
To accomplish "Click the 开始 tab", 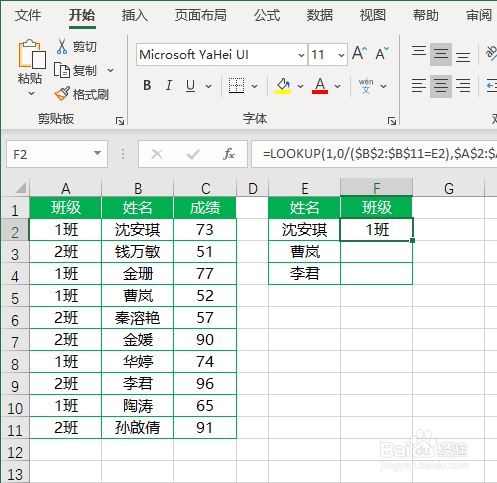I will tap(82, 15).
